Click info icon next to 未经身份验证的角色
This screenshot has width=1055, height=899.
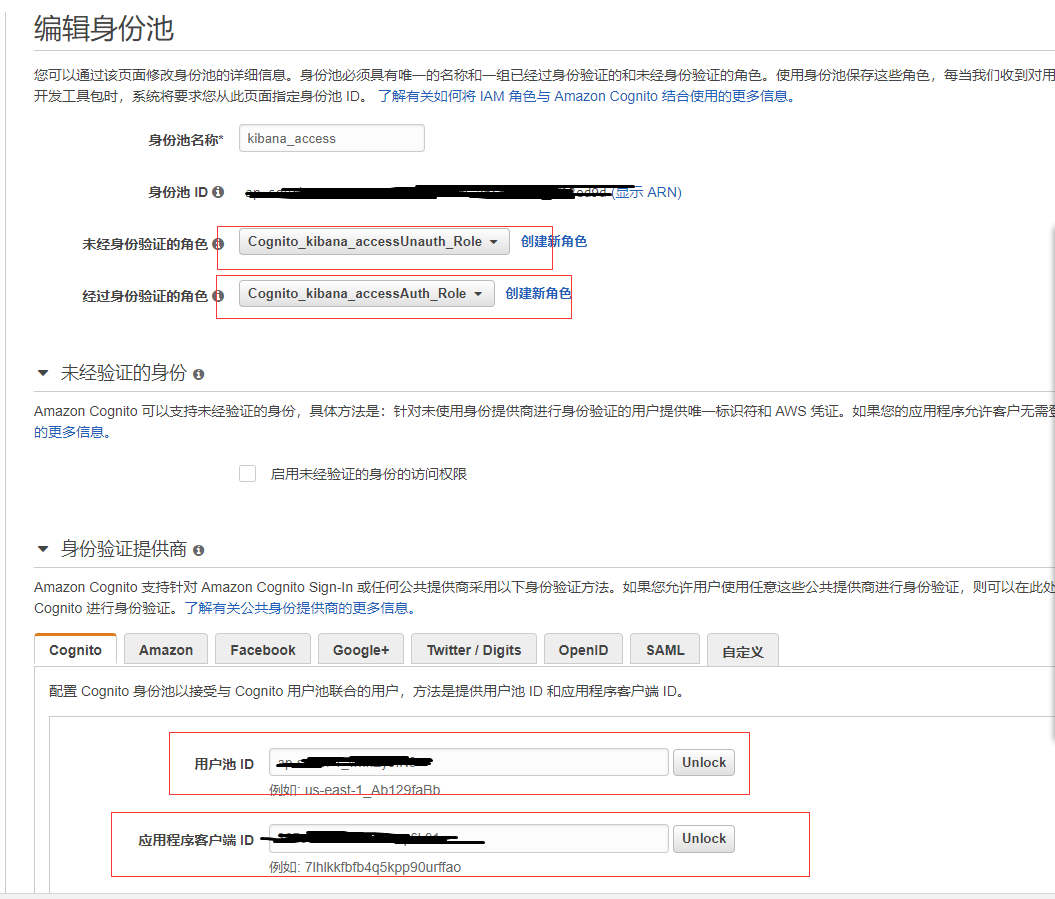[x=218, y=244]
